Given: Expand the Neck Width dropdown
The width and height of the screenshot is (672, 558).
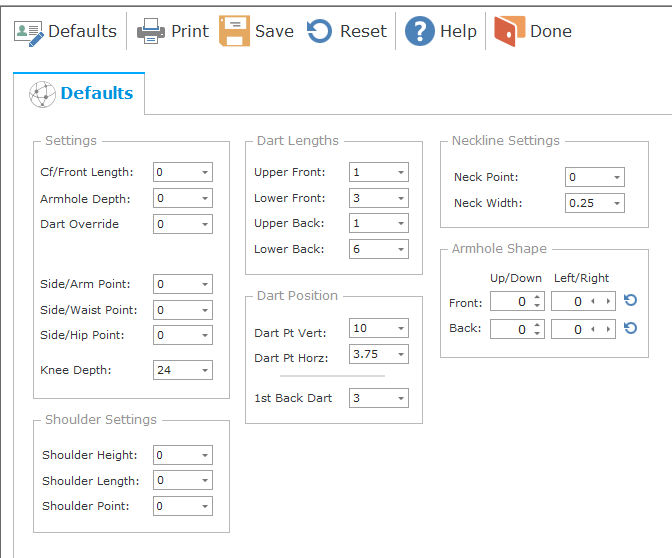Looking at the screenshot, I should pyautogui.click(x=616, y=203).
